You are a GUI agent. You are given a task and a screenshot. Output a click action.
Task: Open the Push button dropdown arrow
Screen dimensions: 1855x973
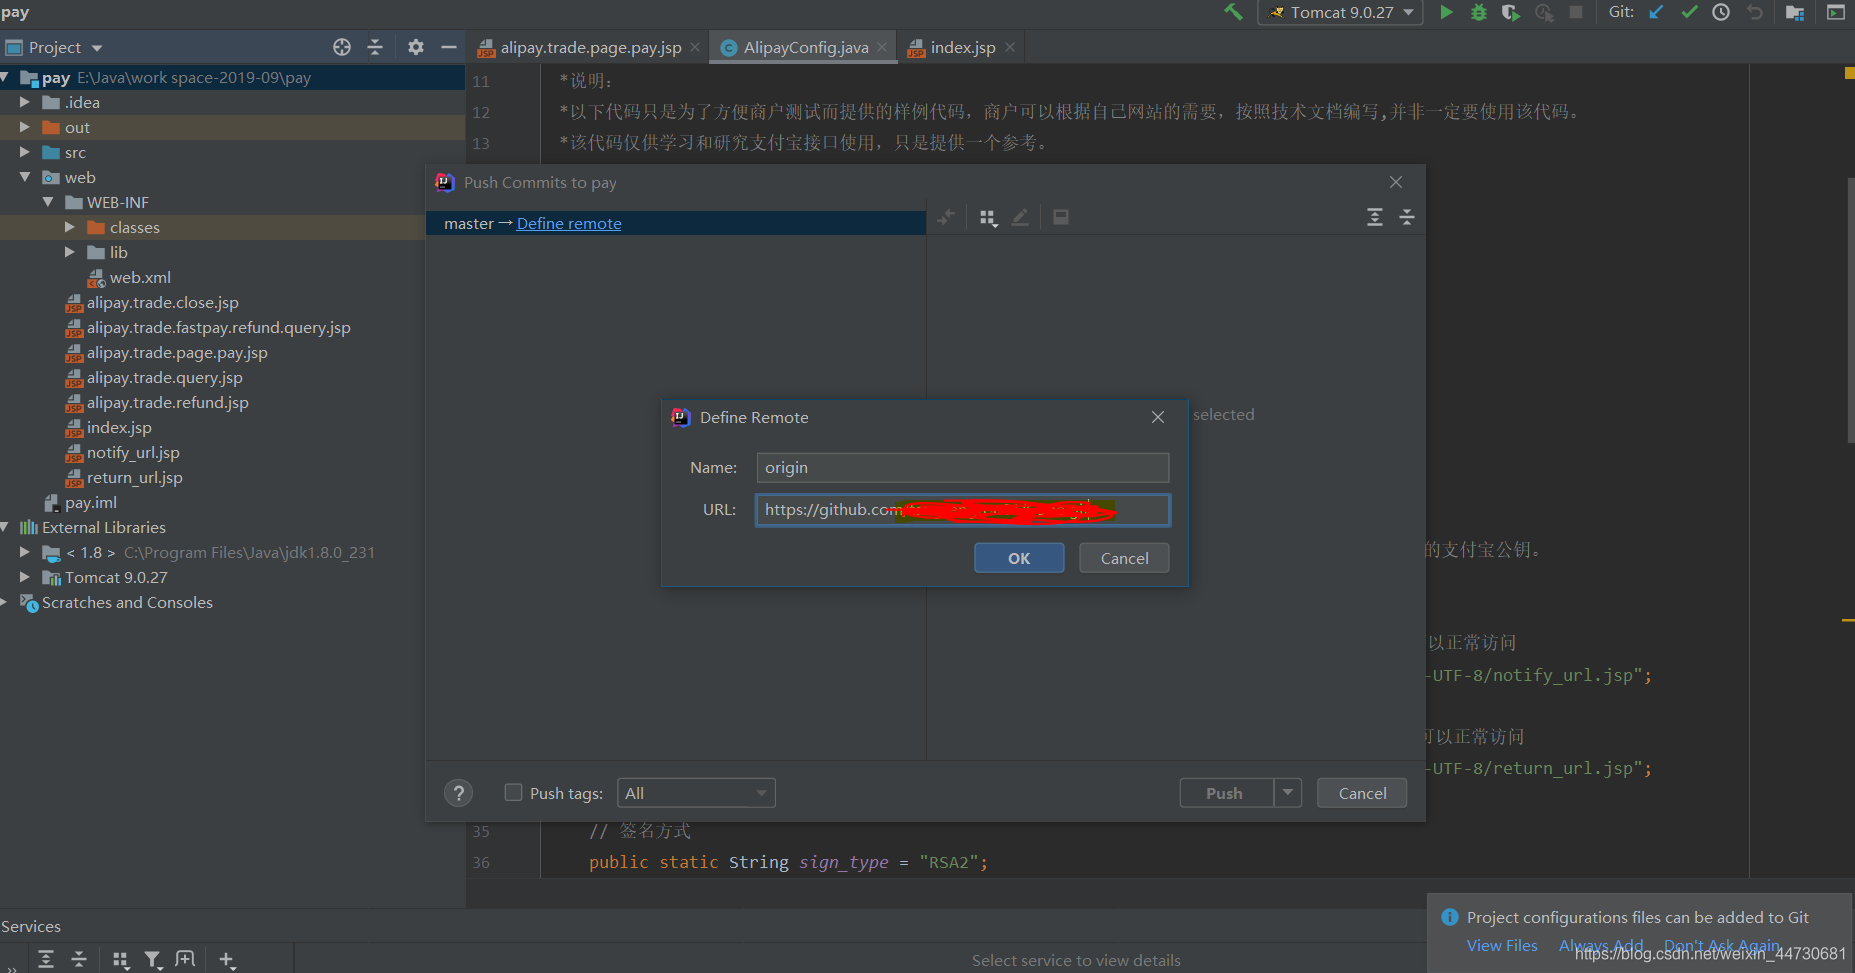(1288, 793)
